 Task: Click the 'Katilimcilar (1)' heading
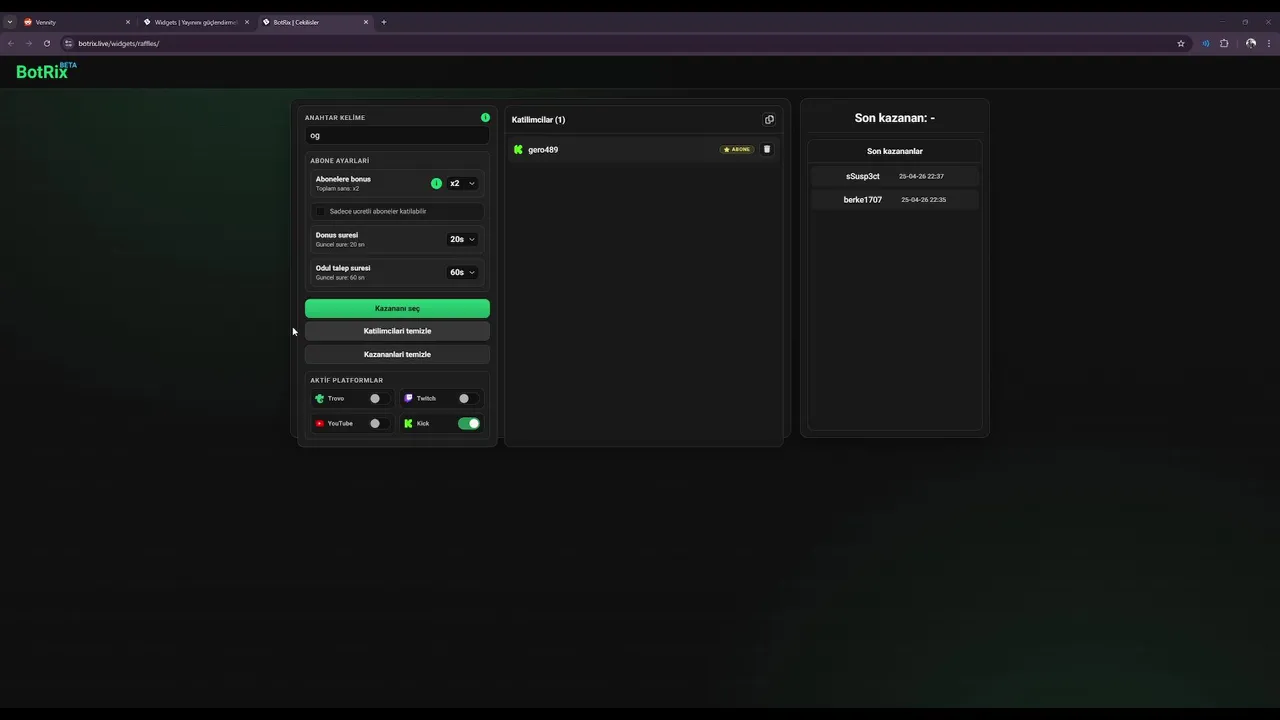[538, 120]
